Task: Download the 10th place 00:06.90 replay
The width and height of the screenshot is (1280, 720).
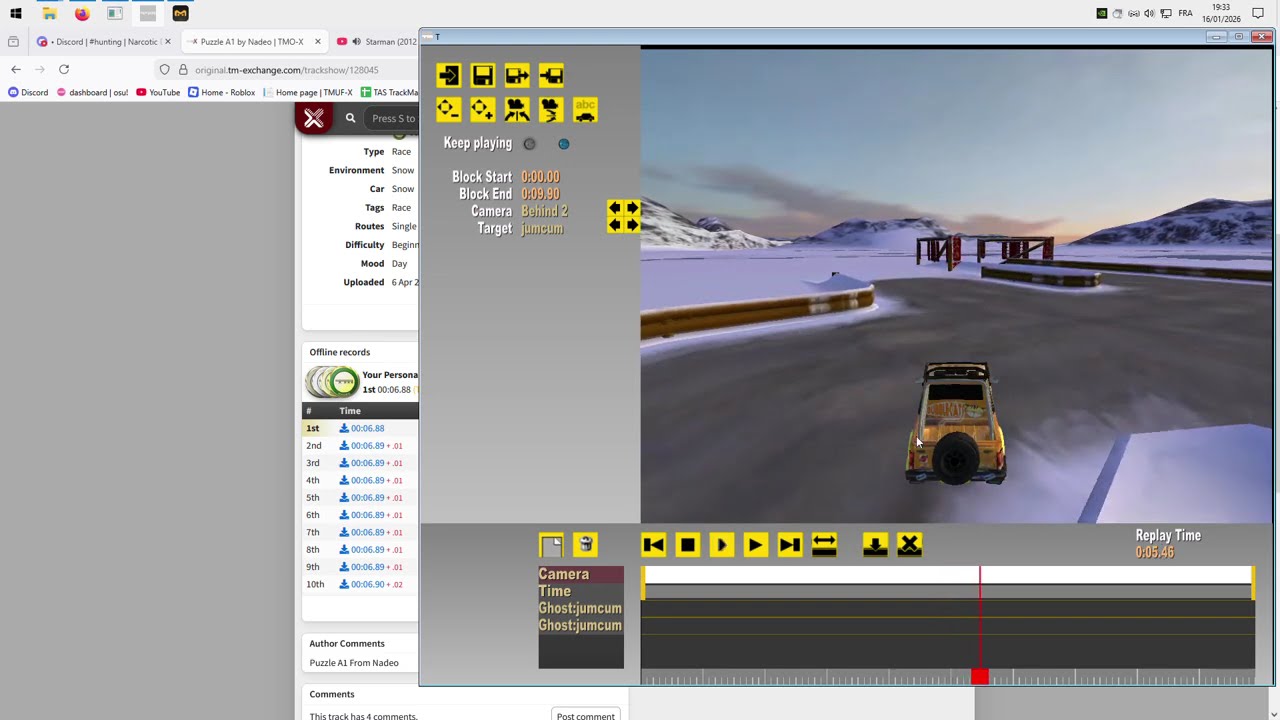Action: [361, 584]
